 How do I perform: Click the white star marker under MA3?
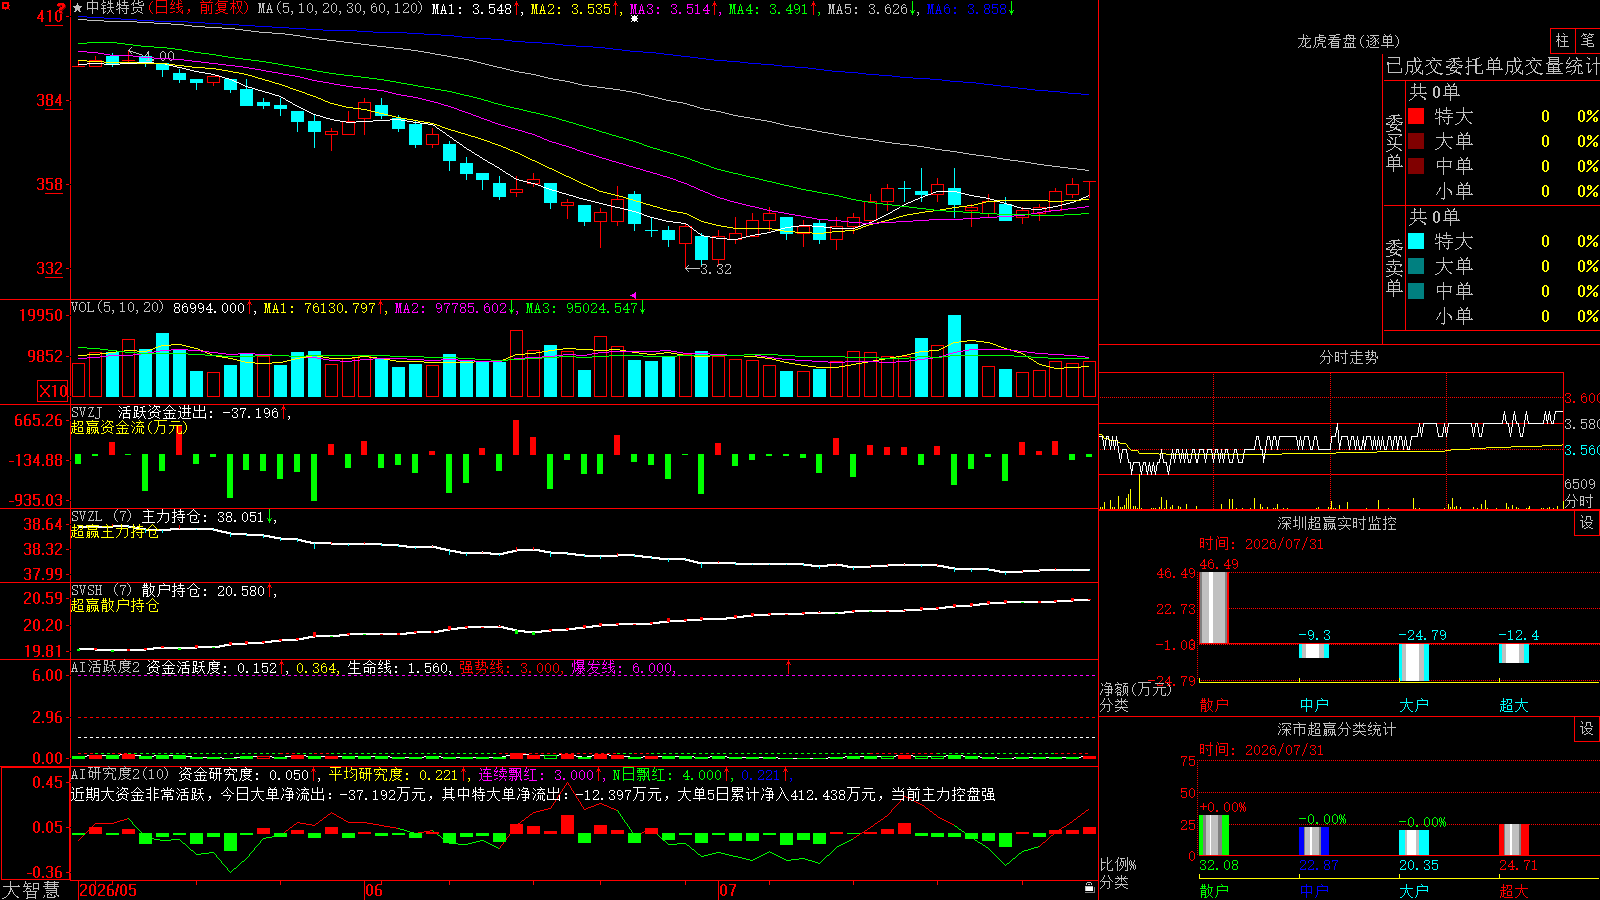click(x=634, y=18)
